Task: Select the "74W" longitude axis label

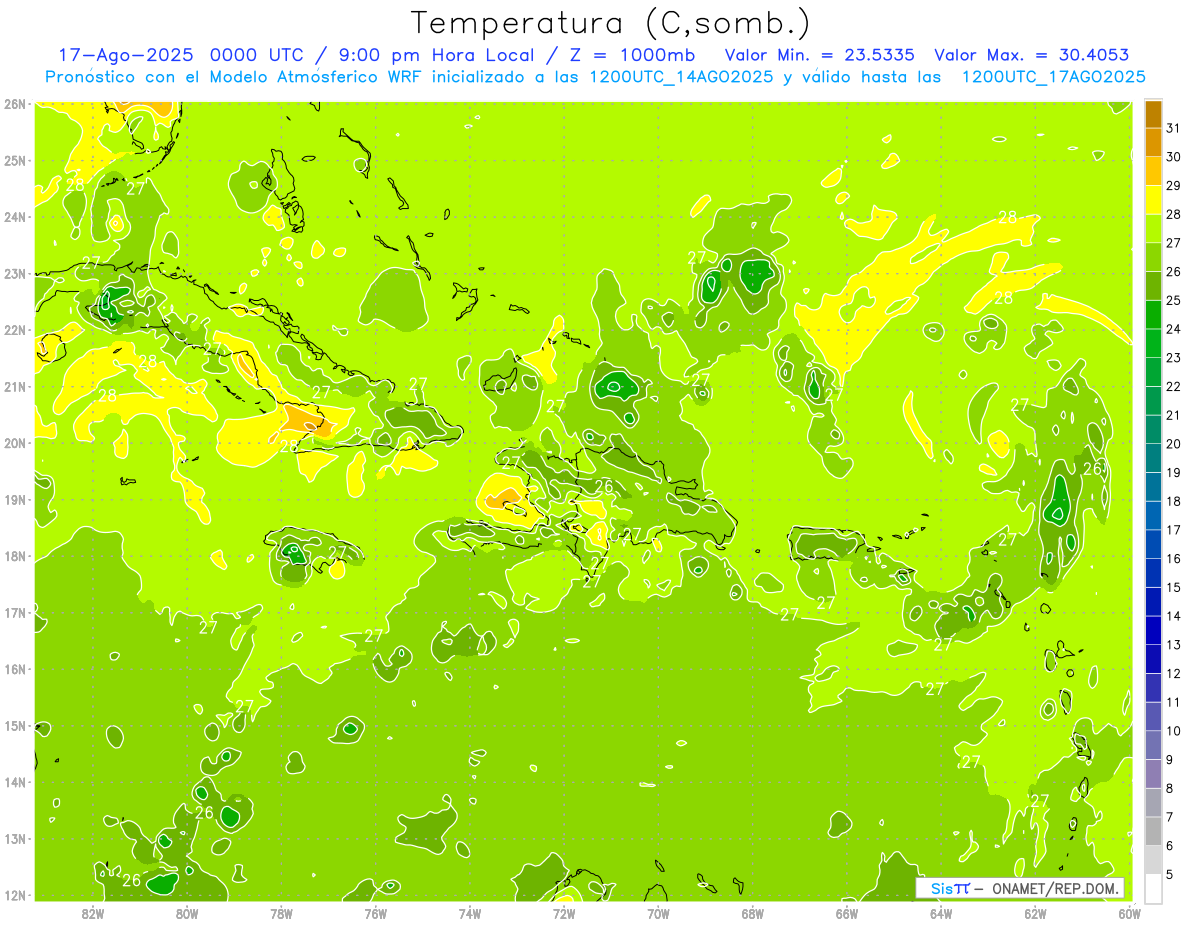Action: [x=469, y=913]
